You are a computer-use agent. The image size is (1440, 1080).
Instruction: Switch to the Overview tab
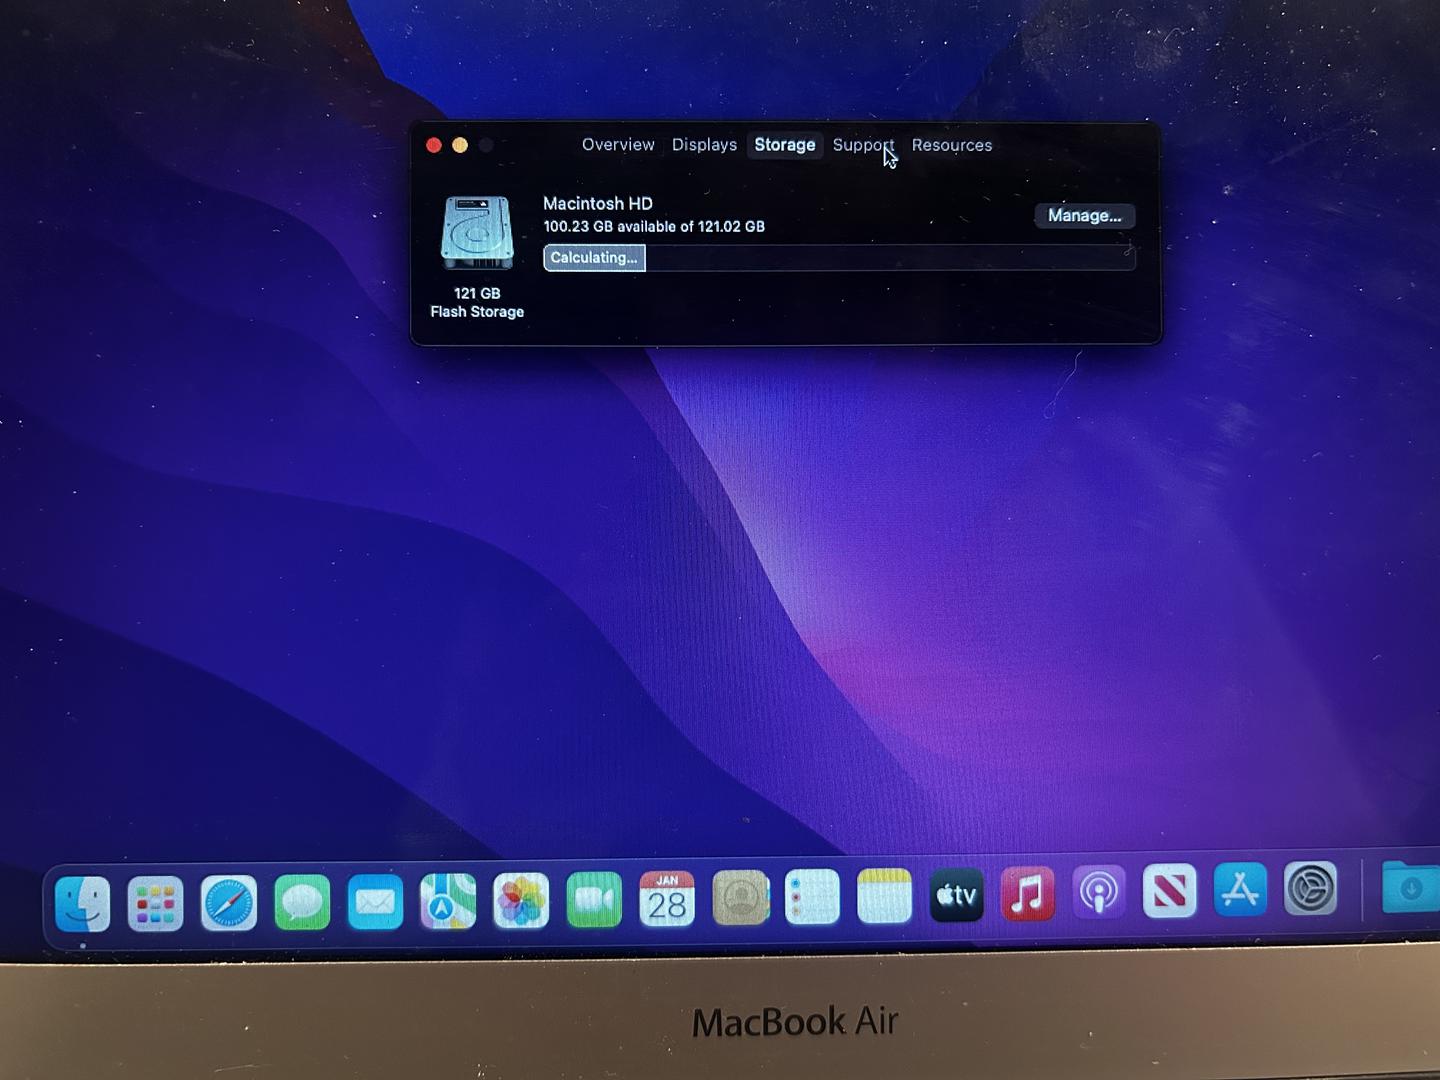pos(618,145)
